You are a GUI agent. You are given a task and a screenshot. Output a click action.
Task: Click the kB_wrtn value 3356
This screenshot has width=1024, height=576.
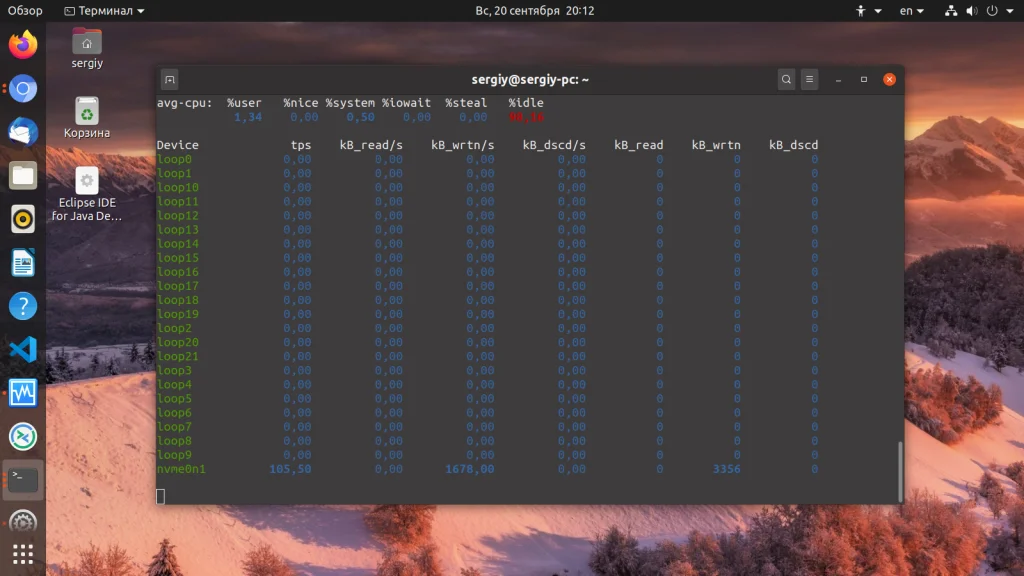point(726,469)
